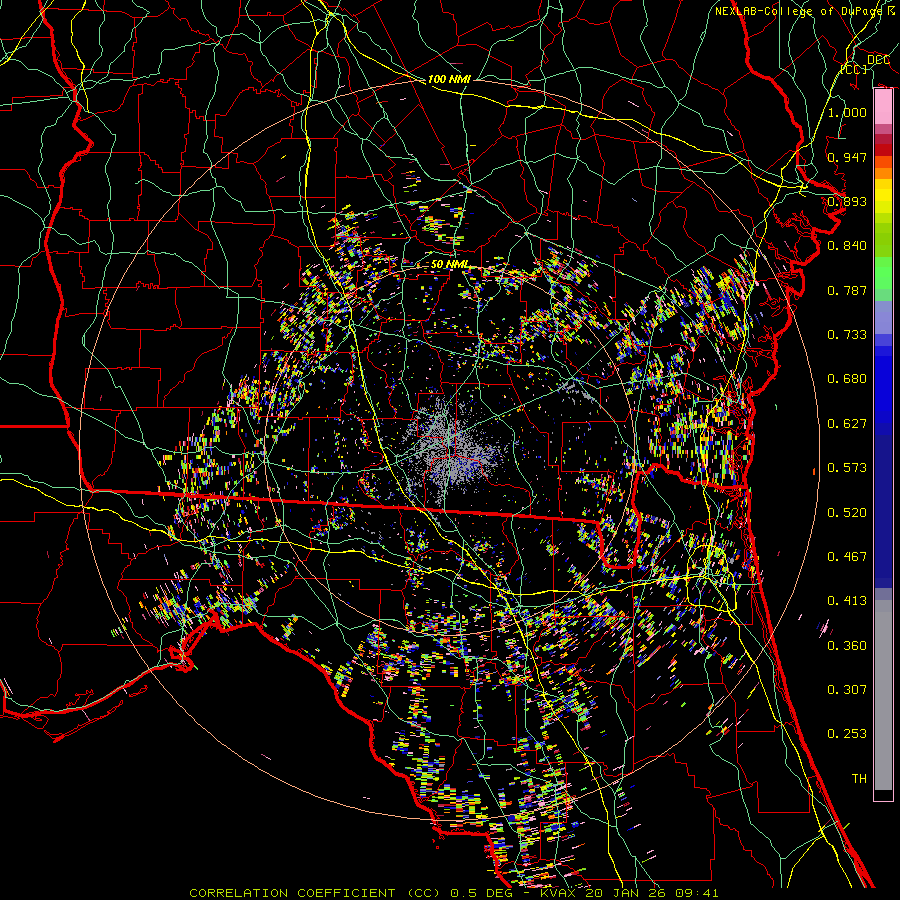Select the 0.253 scale label
Screen dimensions: 900x900
click(x=847, y=734)
